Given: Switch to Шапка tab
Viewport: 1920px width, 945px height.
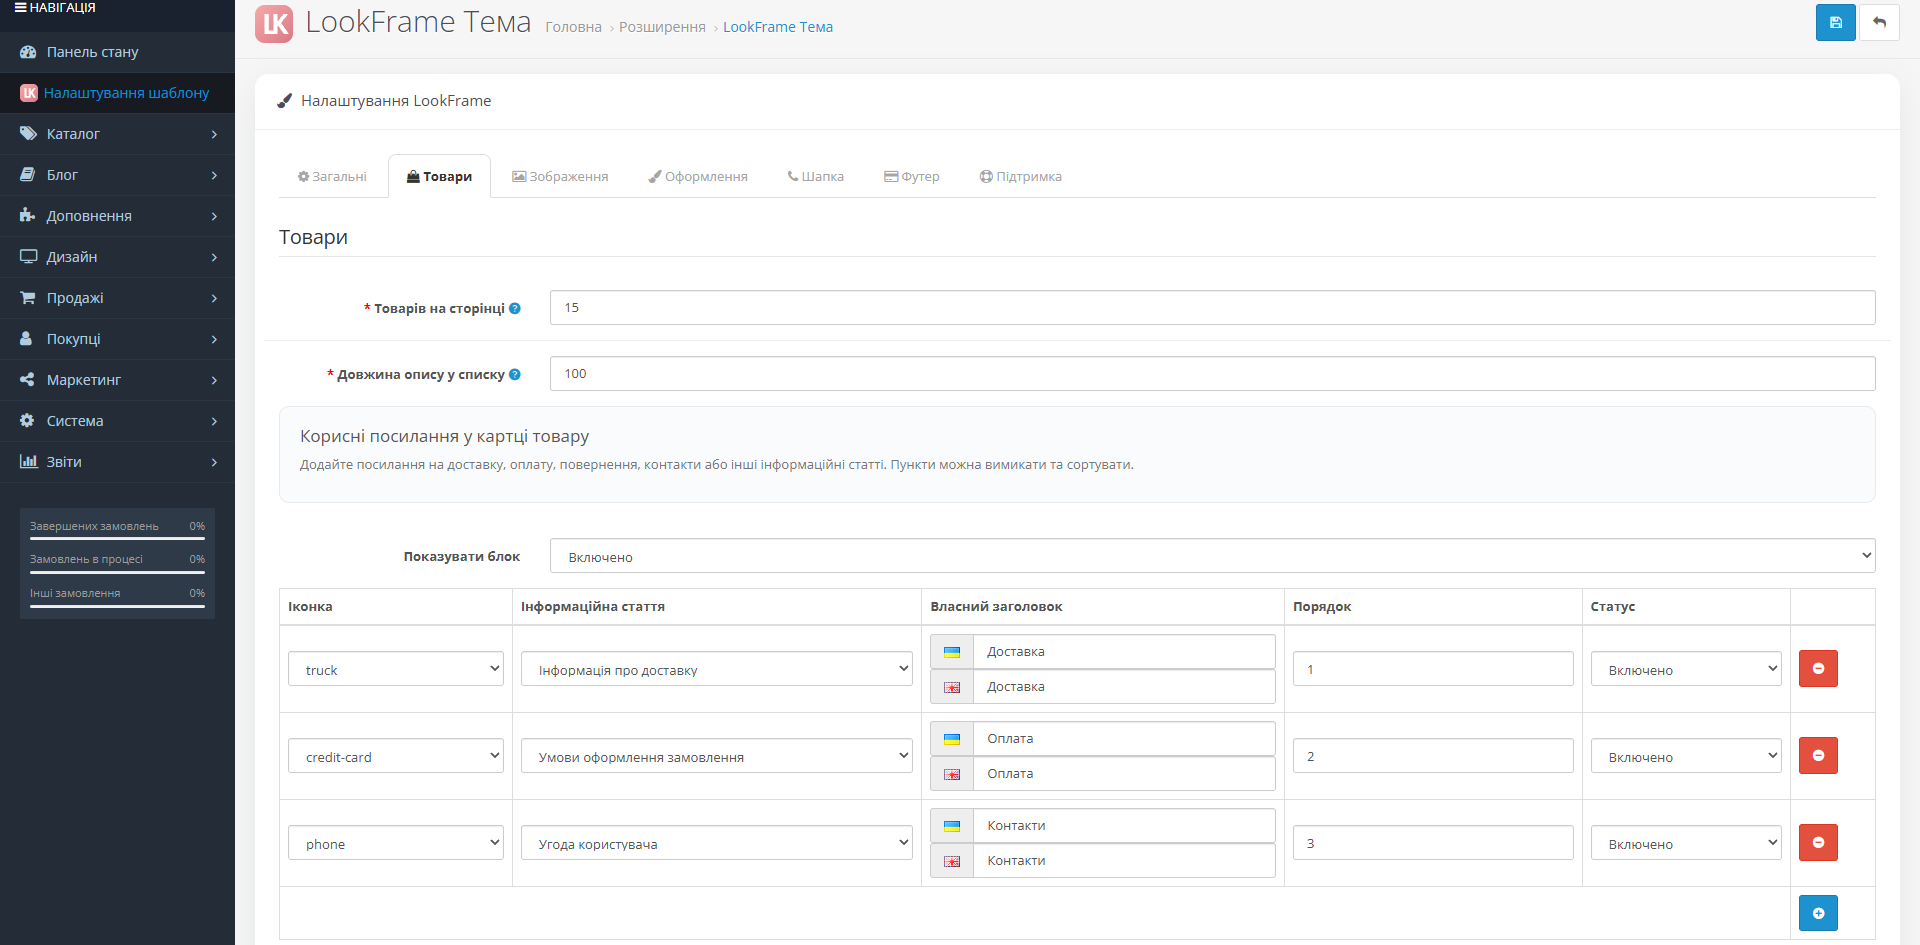Looking at the screenshot, I should [815, 176].
